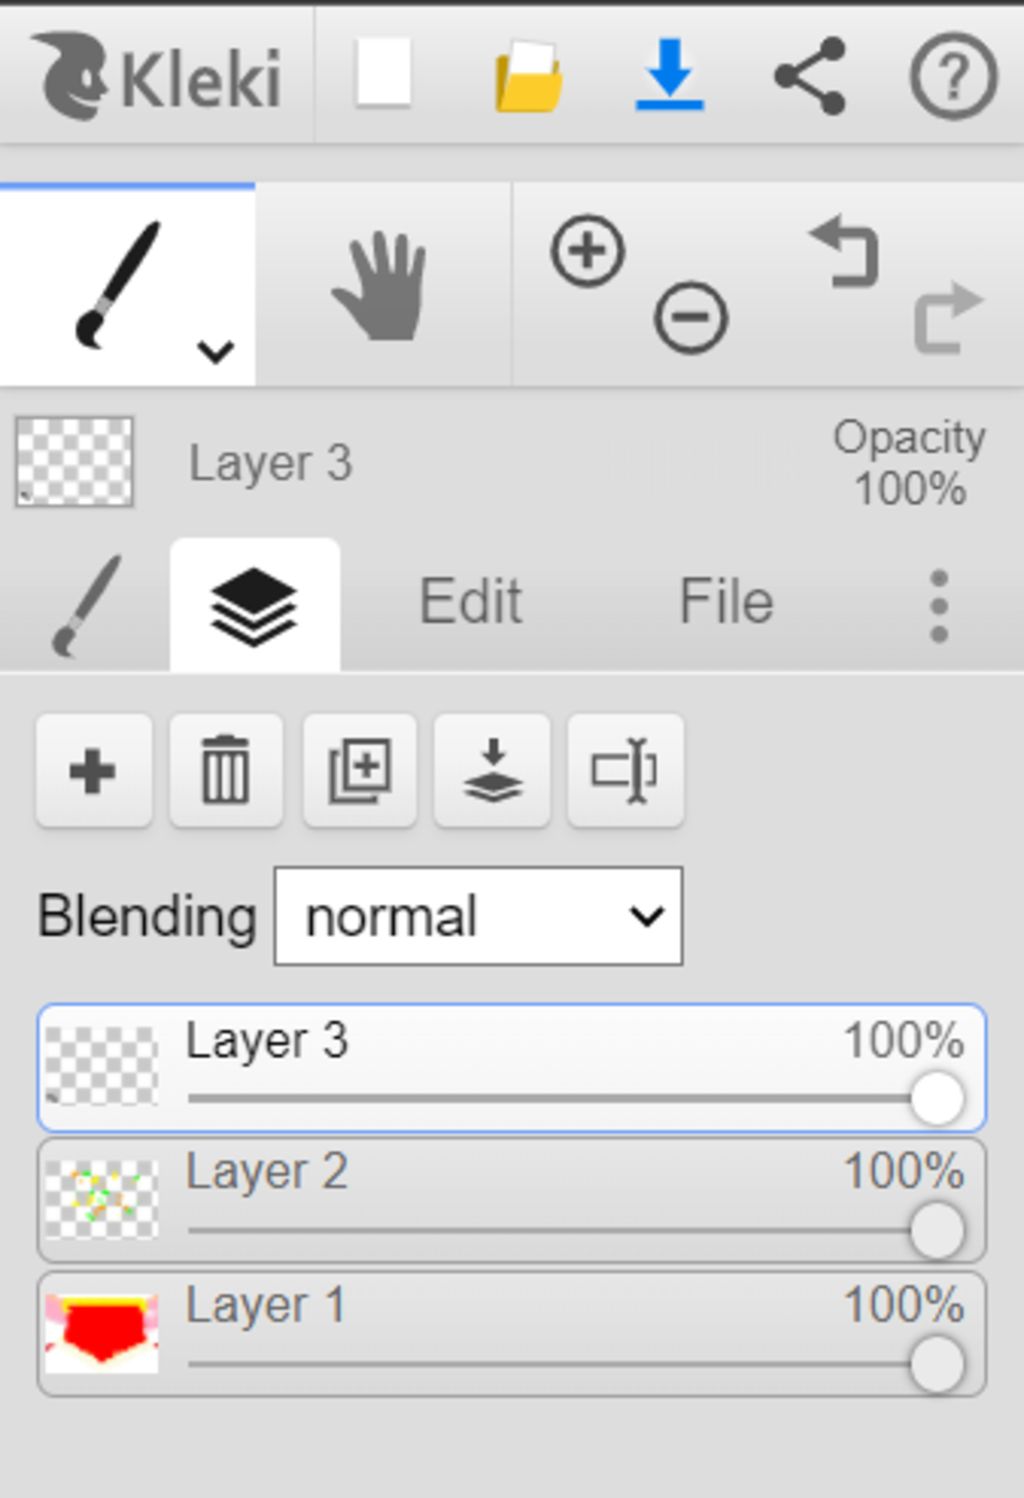Expand the brush tool chevron

click(x=215, y=351)
